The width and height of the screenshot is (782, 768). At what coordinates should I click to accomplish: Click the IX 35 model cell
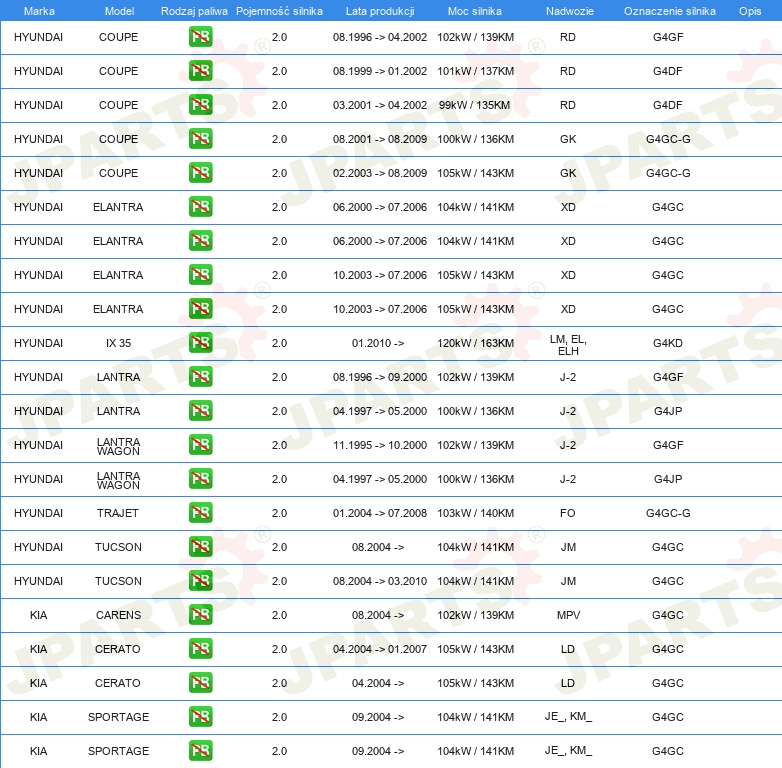(x=118, y=343)
